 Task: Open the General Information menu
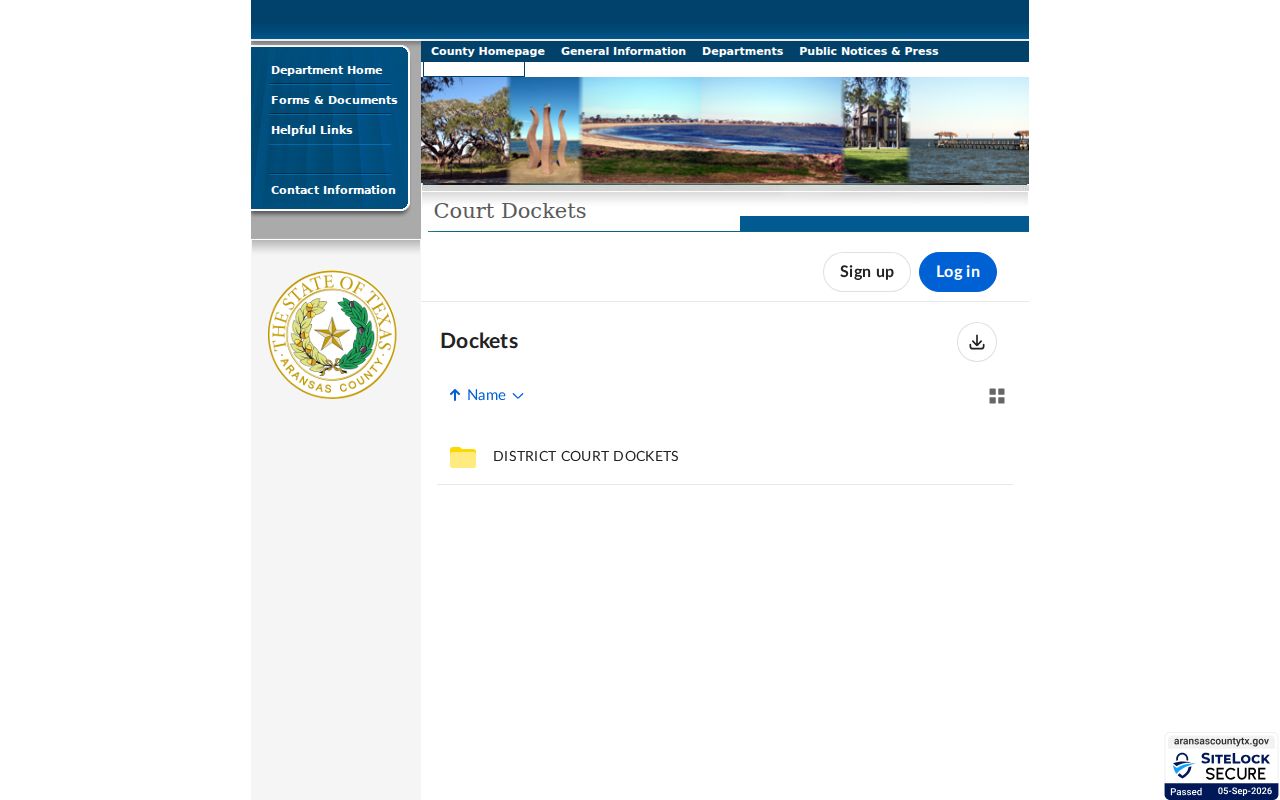click(623, 51)
